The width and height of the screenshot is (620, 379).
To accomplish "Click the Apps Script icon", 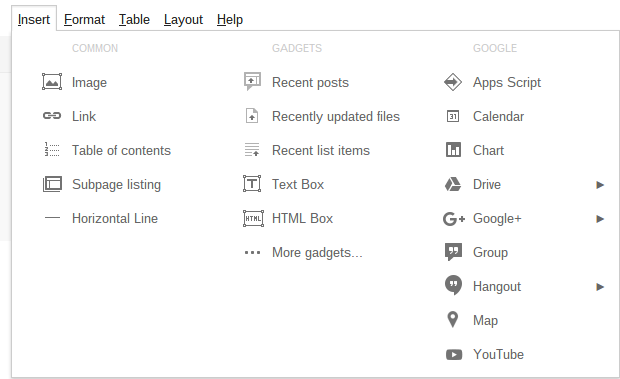I will click(453, 82).
